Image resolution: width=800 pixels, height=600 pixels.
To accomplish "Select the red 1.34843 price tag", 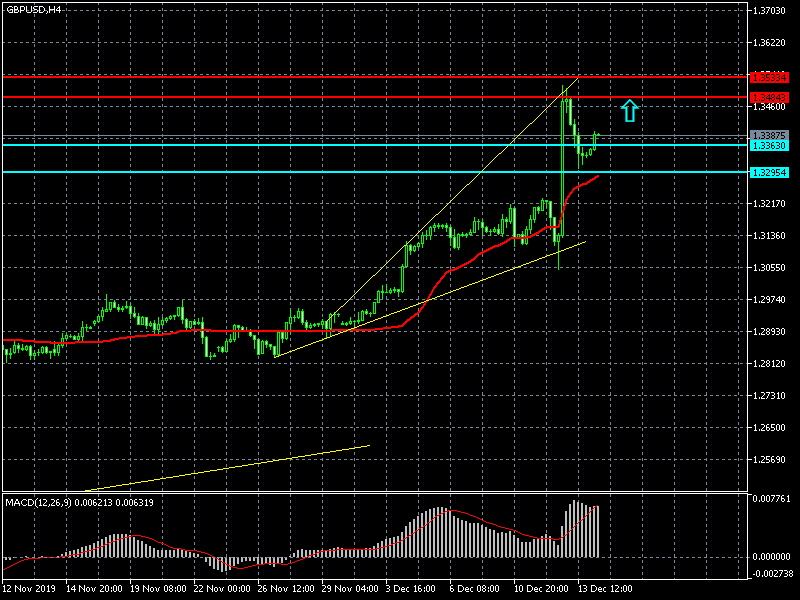I will click(x=769, y=97).
